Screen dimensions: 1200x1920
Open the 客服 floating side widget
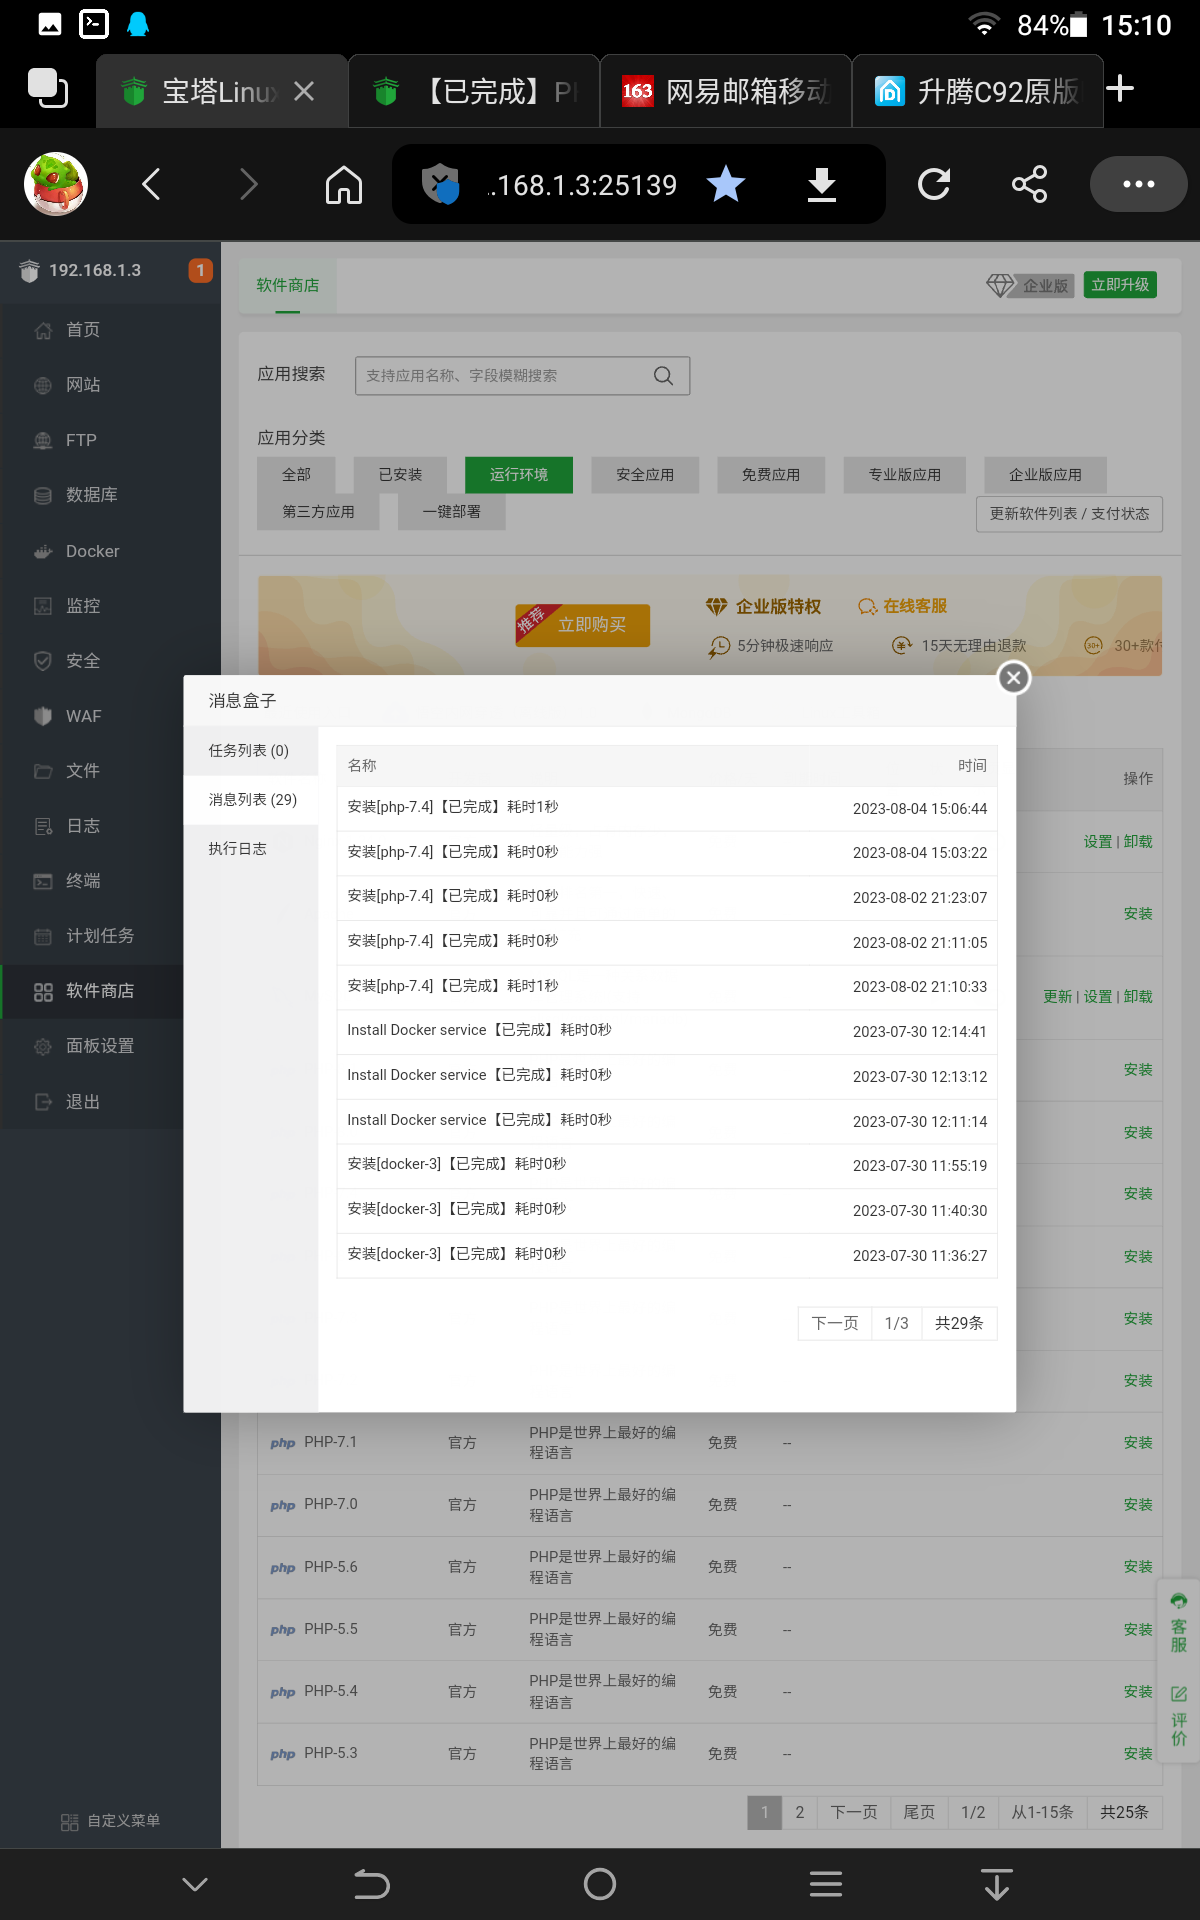(x=1179, y=1623)
